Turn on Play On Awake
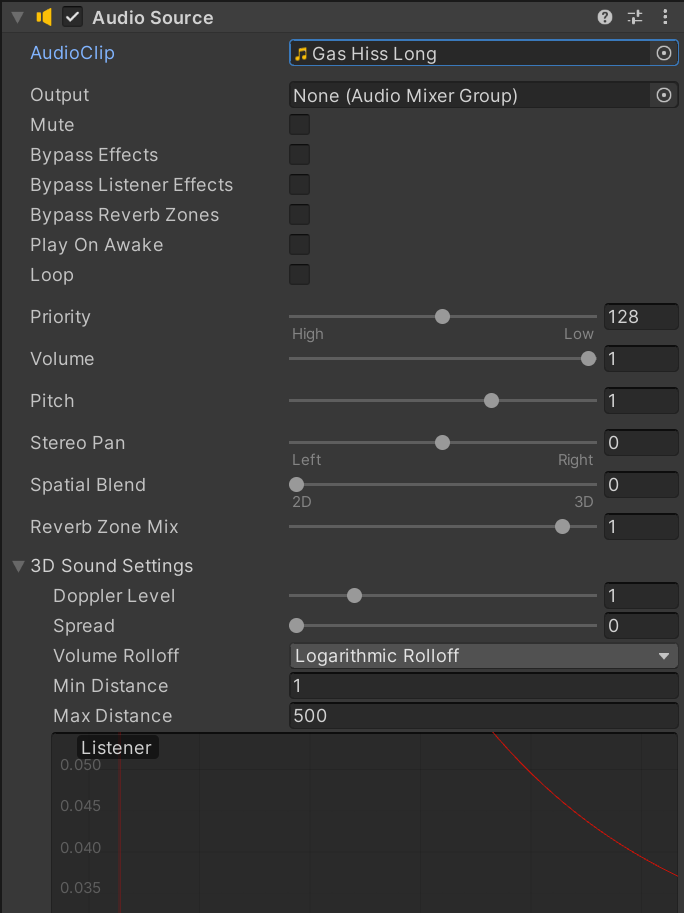The image size is (684, 913). [x=299, y=245]
